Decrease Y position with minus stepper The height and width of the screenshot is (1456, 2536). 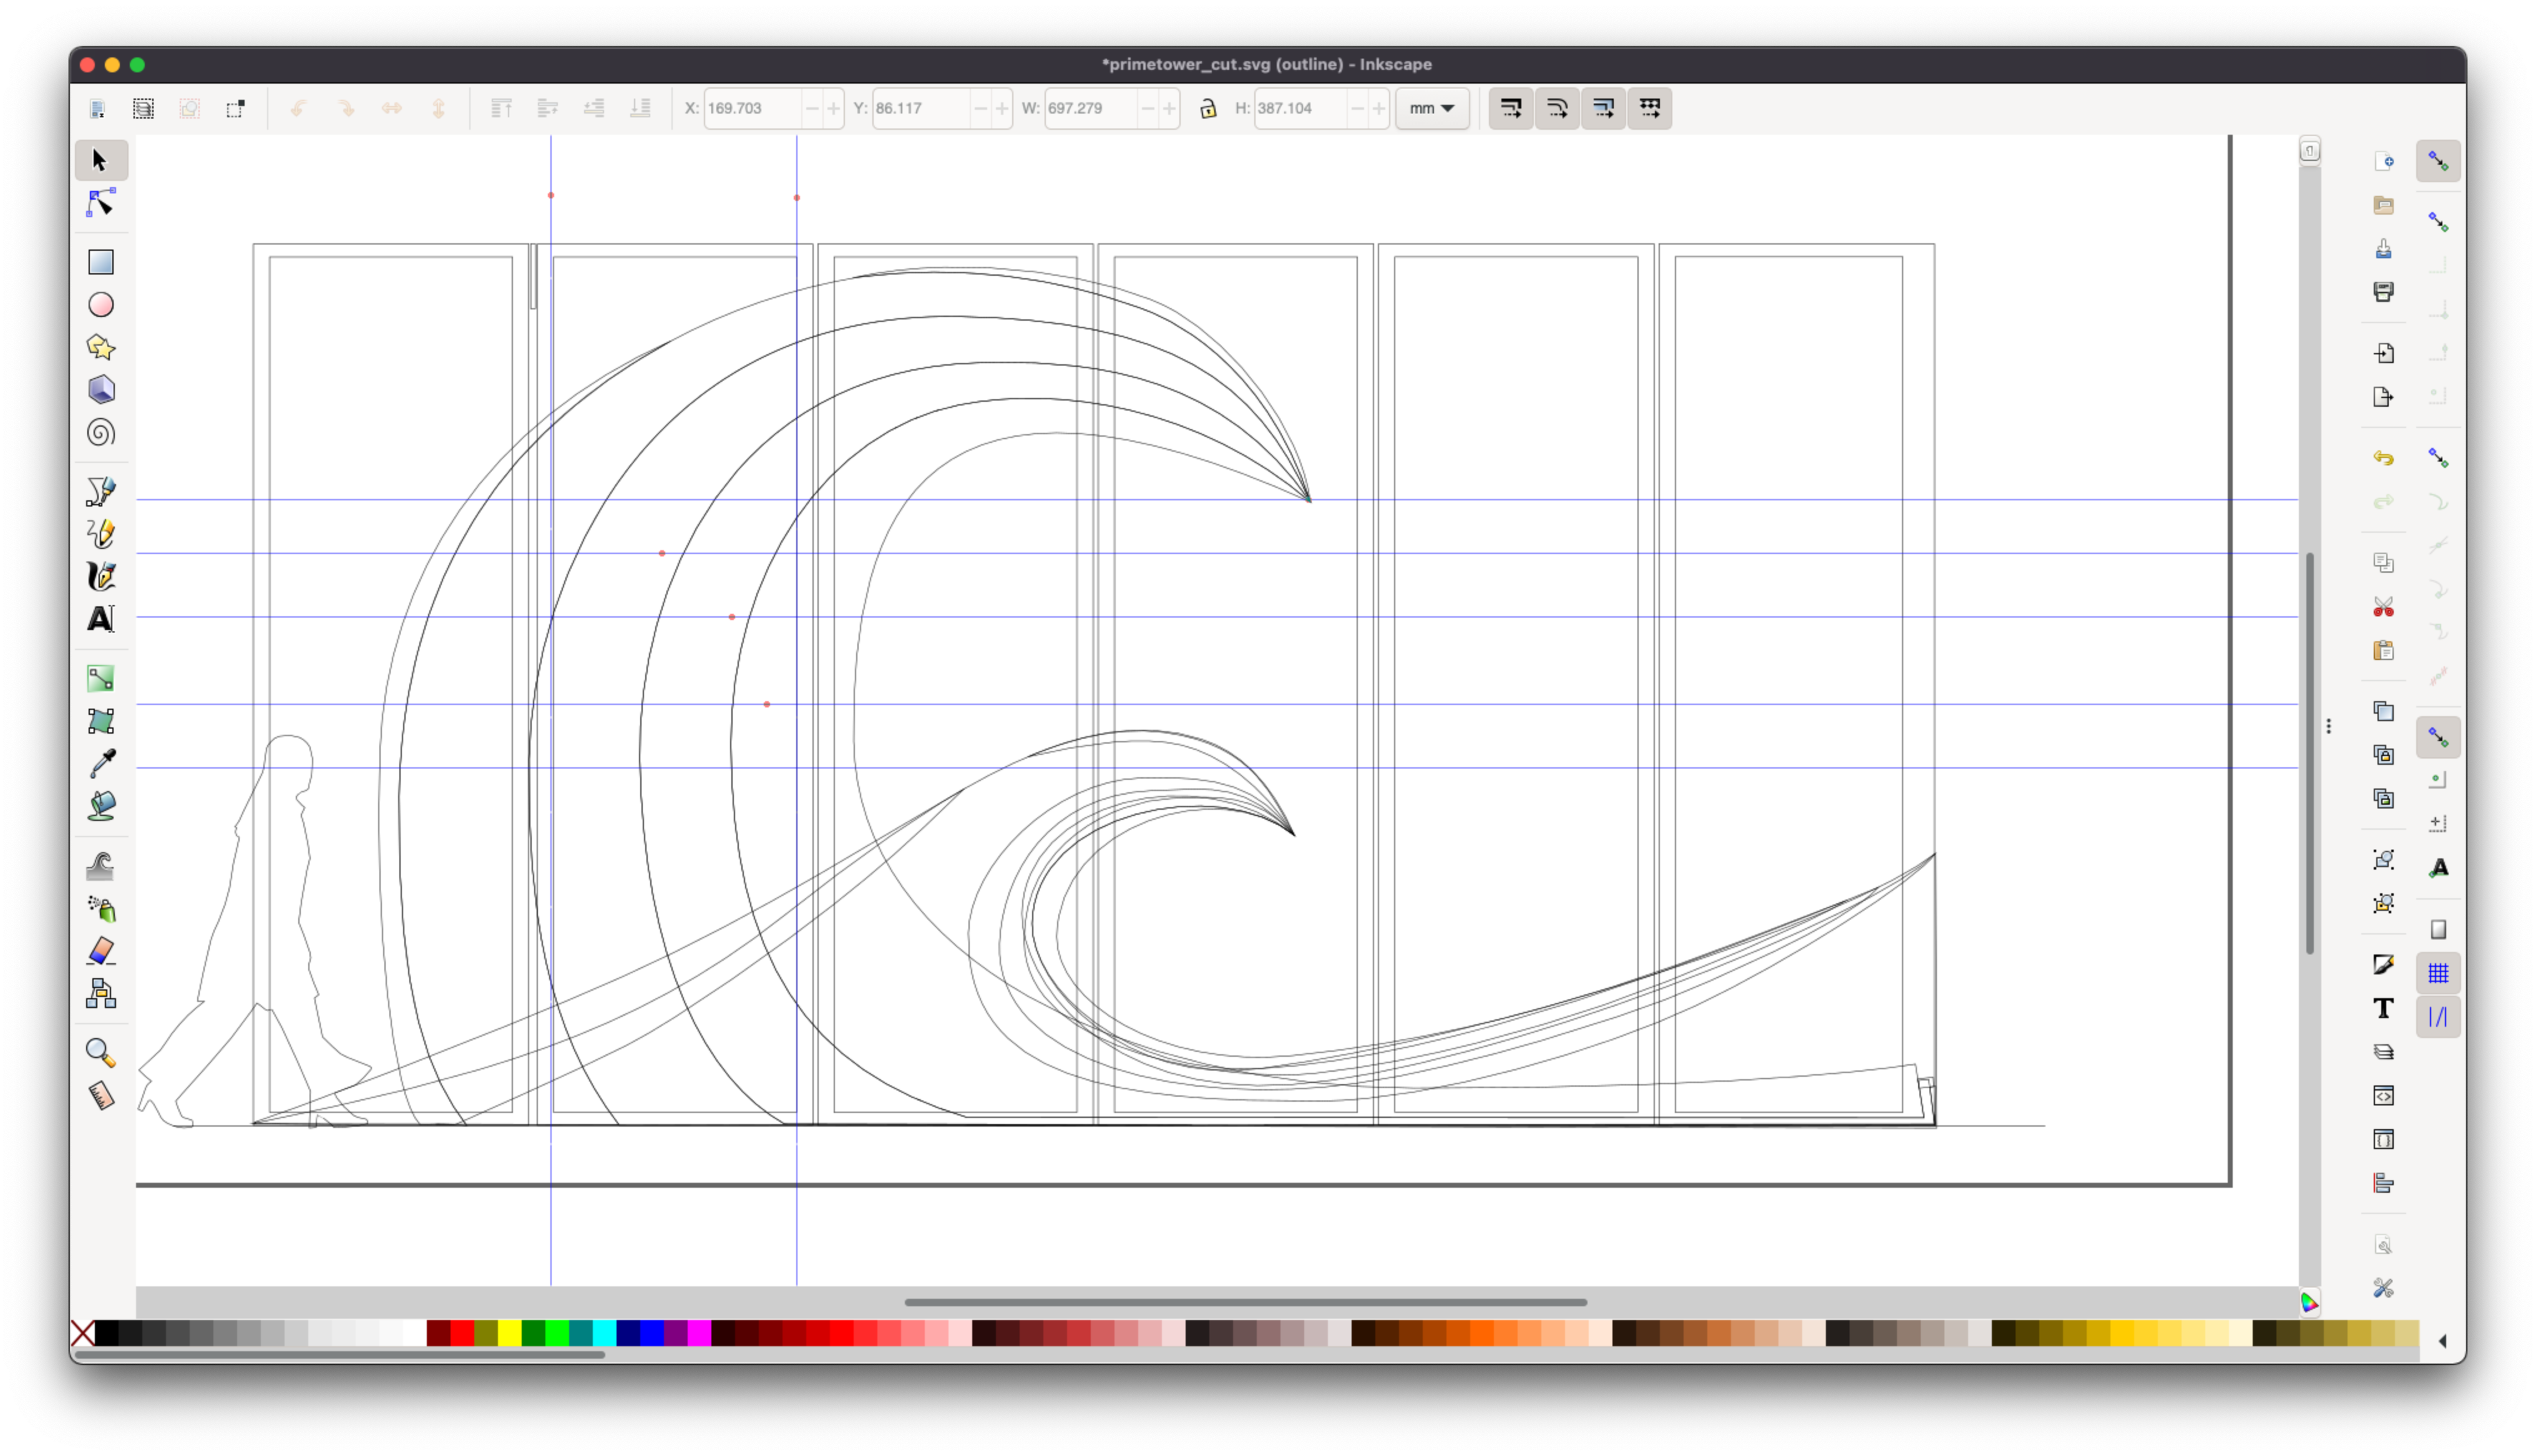pos(980,108)
